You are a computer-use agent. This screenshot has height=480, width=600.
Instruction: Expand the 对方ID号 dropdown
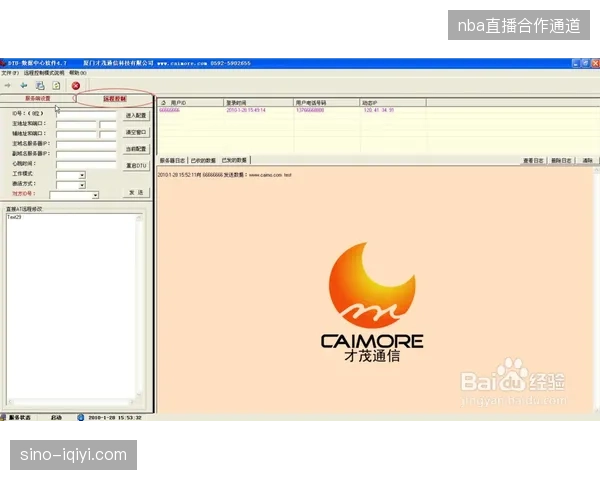point(95,195)
